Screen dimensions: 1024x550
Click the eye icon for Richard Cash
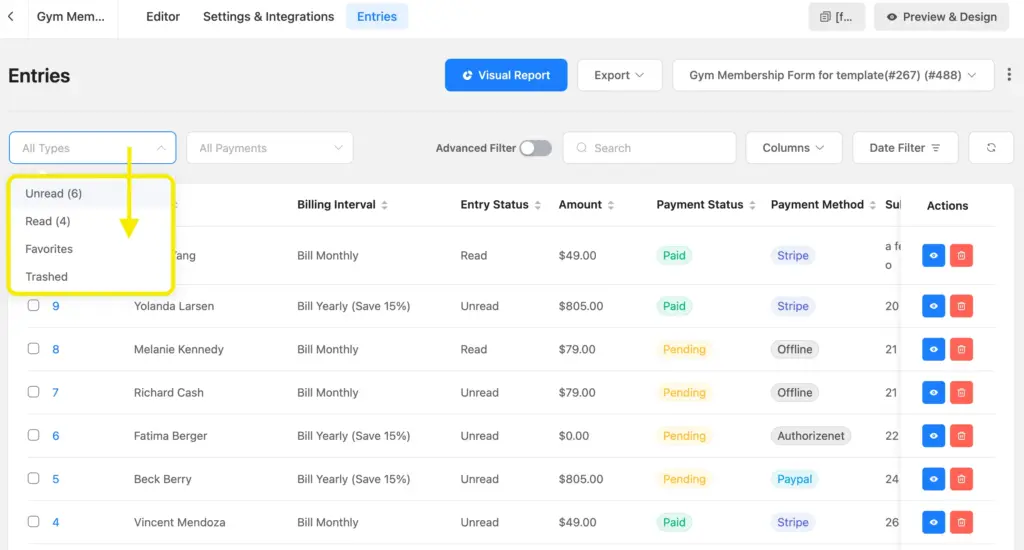point(933,393)
